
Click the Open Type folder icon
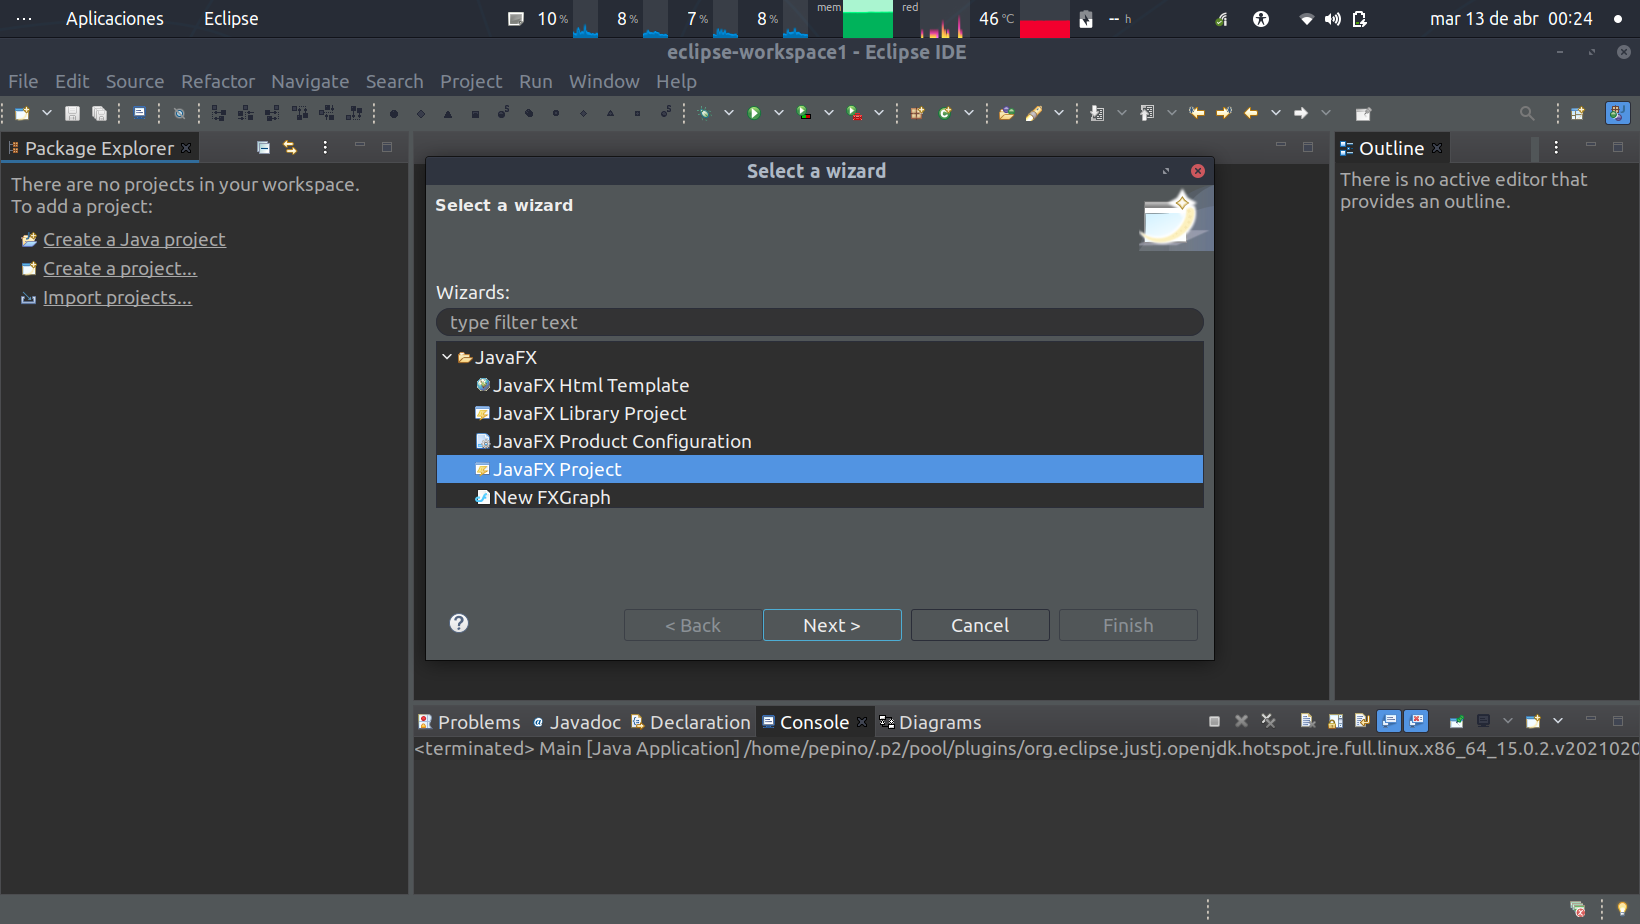tap(1007, 114)
